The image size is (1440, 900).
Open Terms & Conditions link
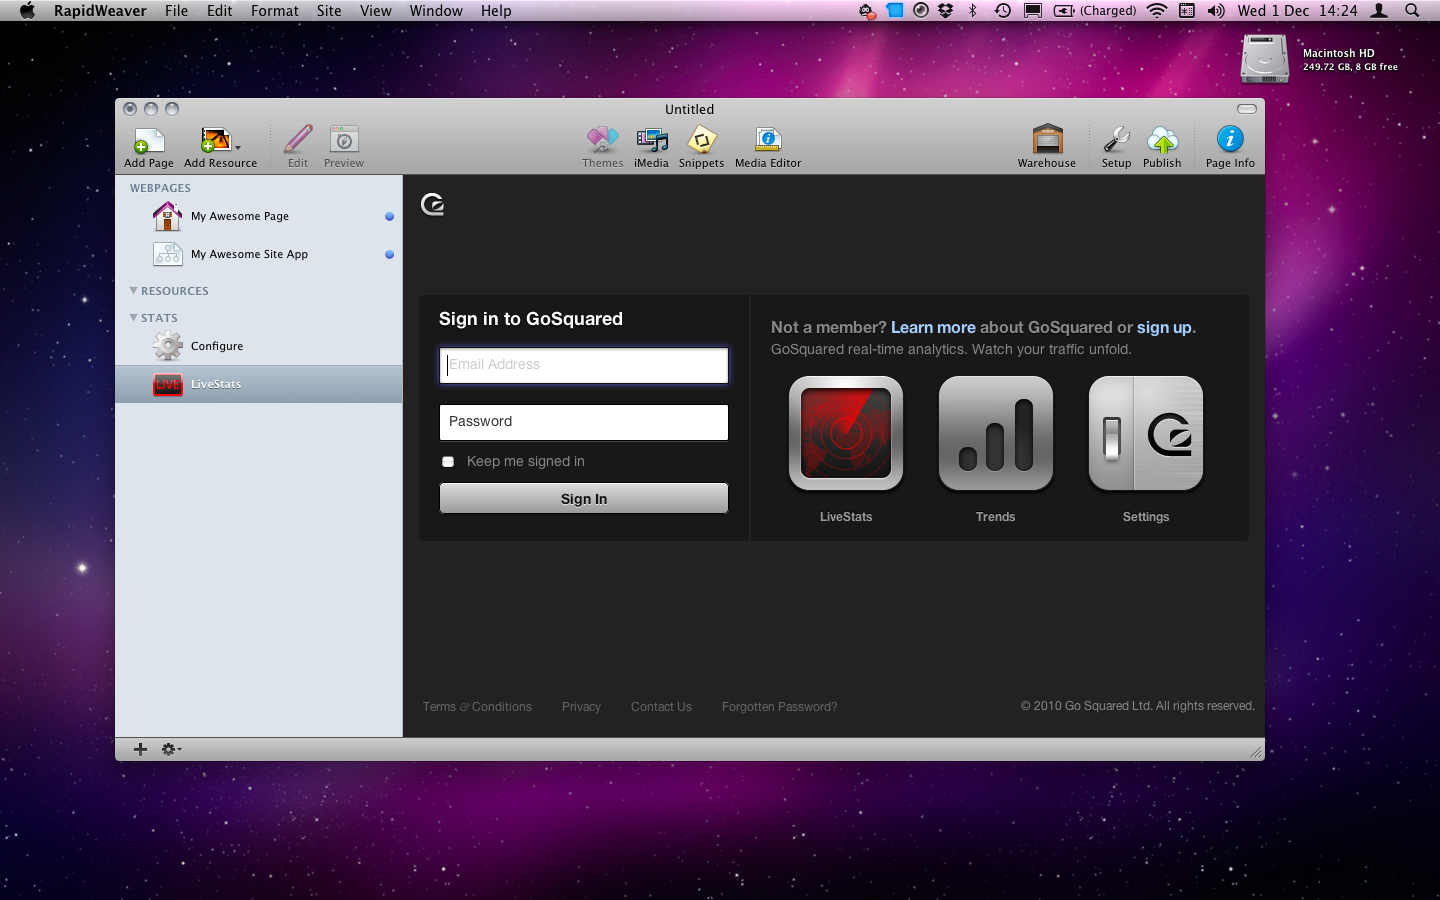pyautogui.click(x=477, y=707)
